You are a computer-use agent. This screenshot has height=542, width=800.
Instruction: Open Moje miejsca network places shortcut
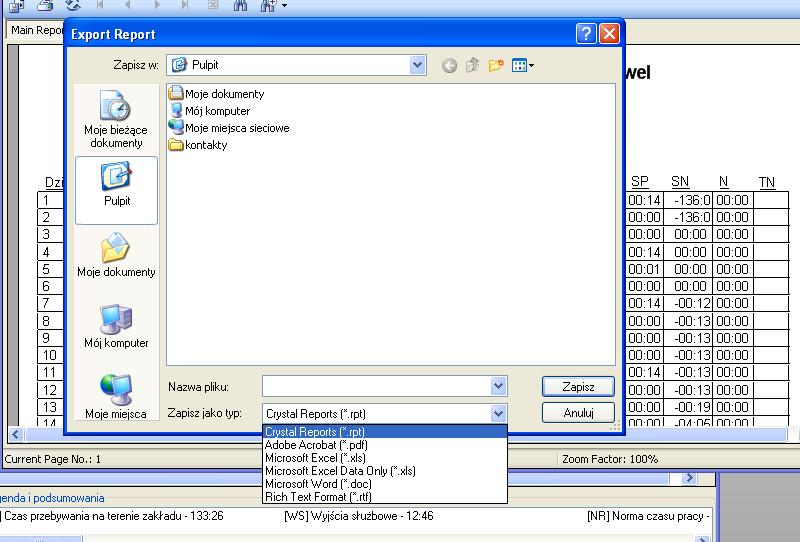(116, 396)
